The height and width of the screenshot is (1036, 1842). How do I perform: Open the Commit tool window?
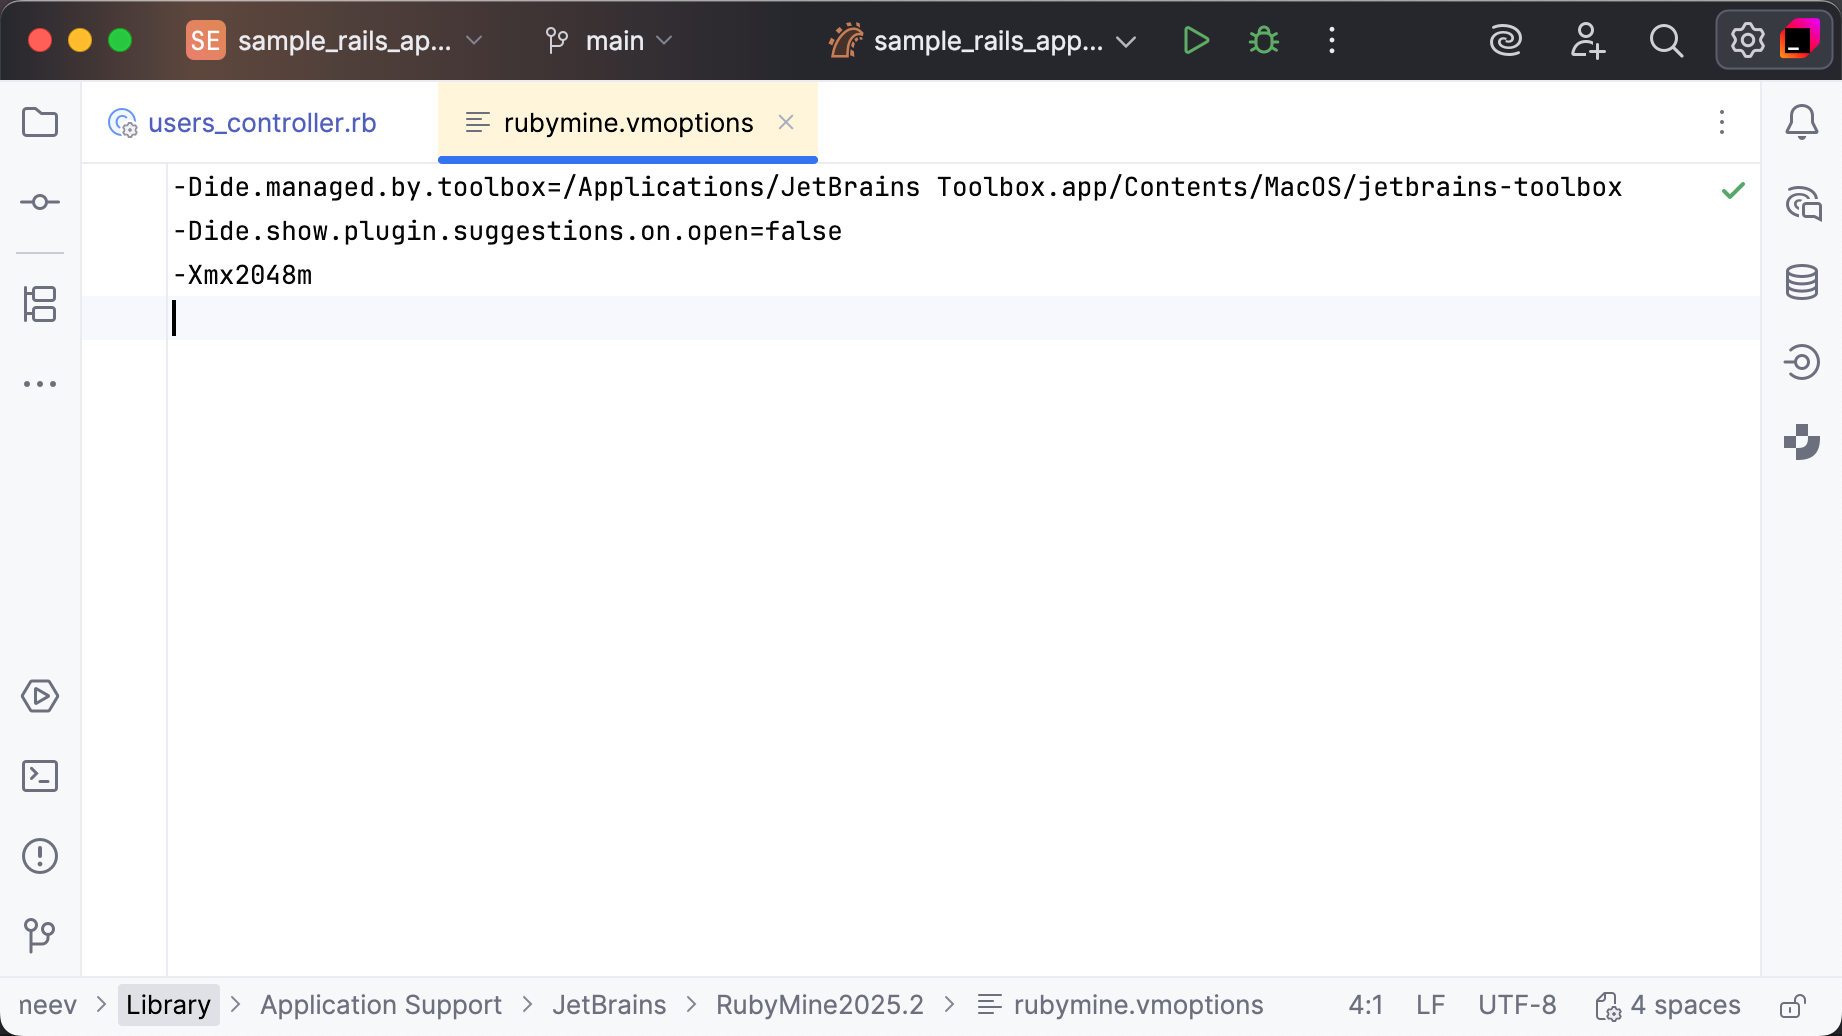[x=40, y=201]
